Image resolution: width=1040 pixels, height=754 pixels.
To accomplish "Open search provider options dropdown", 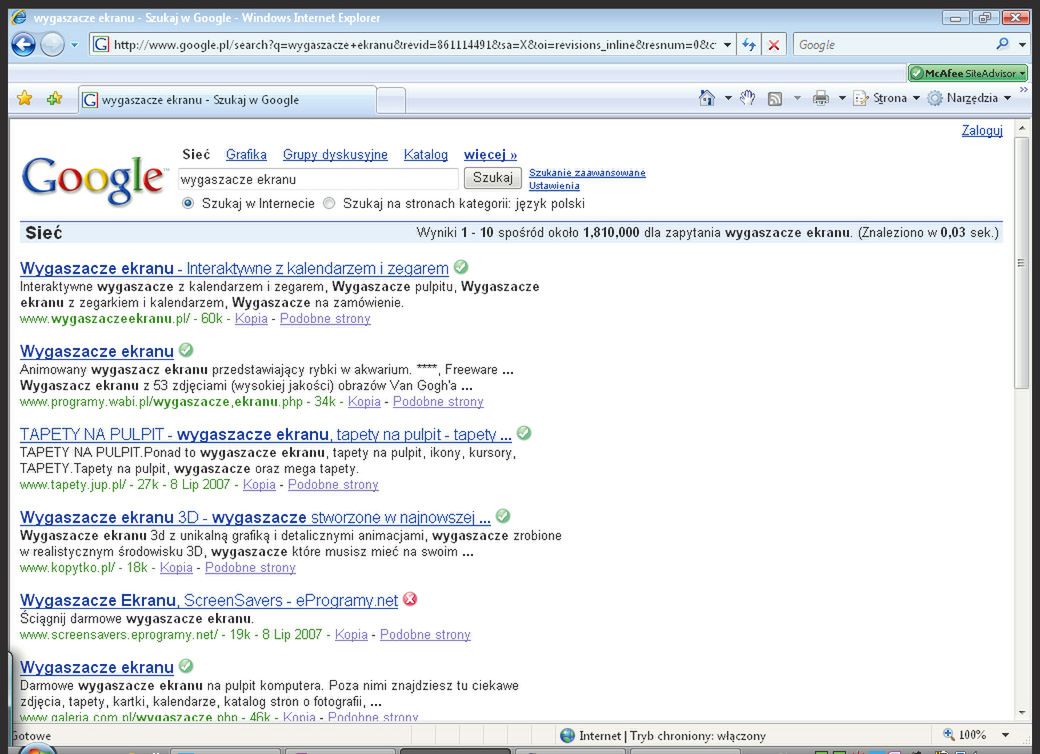I will [x=1021, y=45].
